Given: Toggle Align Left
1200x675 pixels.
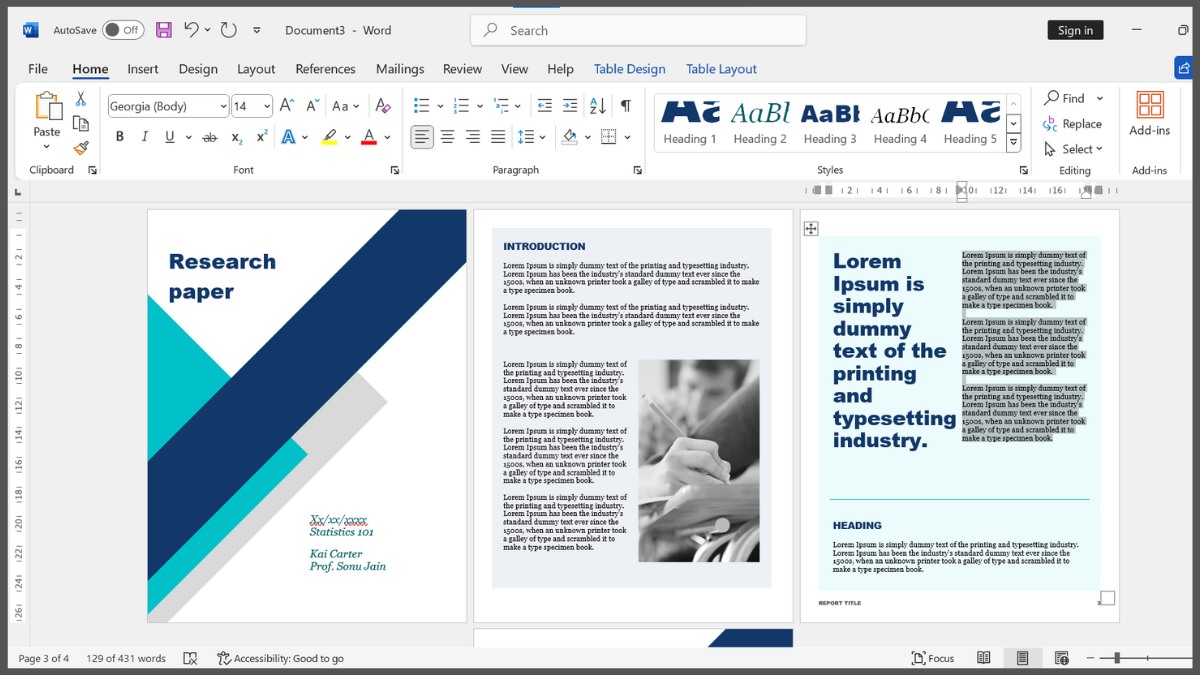Looking at the screenshot, I should pyautogui.click(x=422, y=137).
